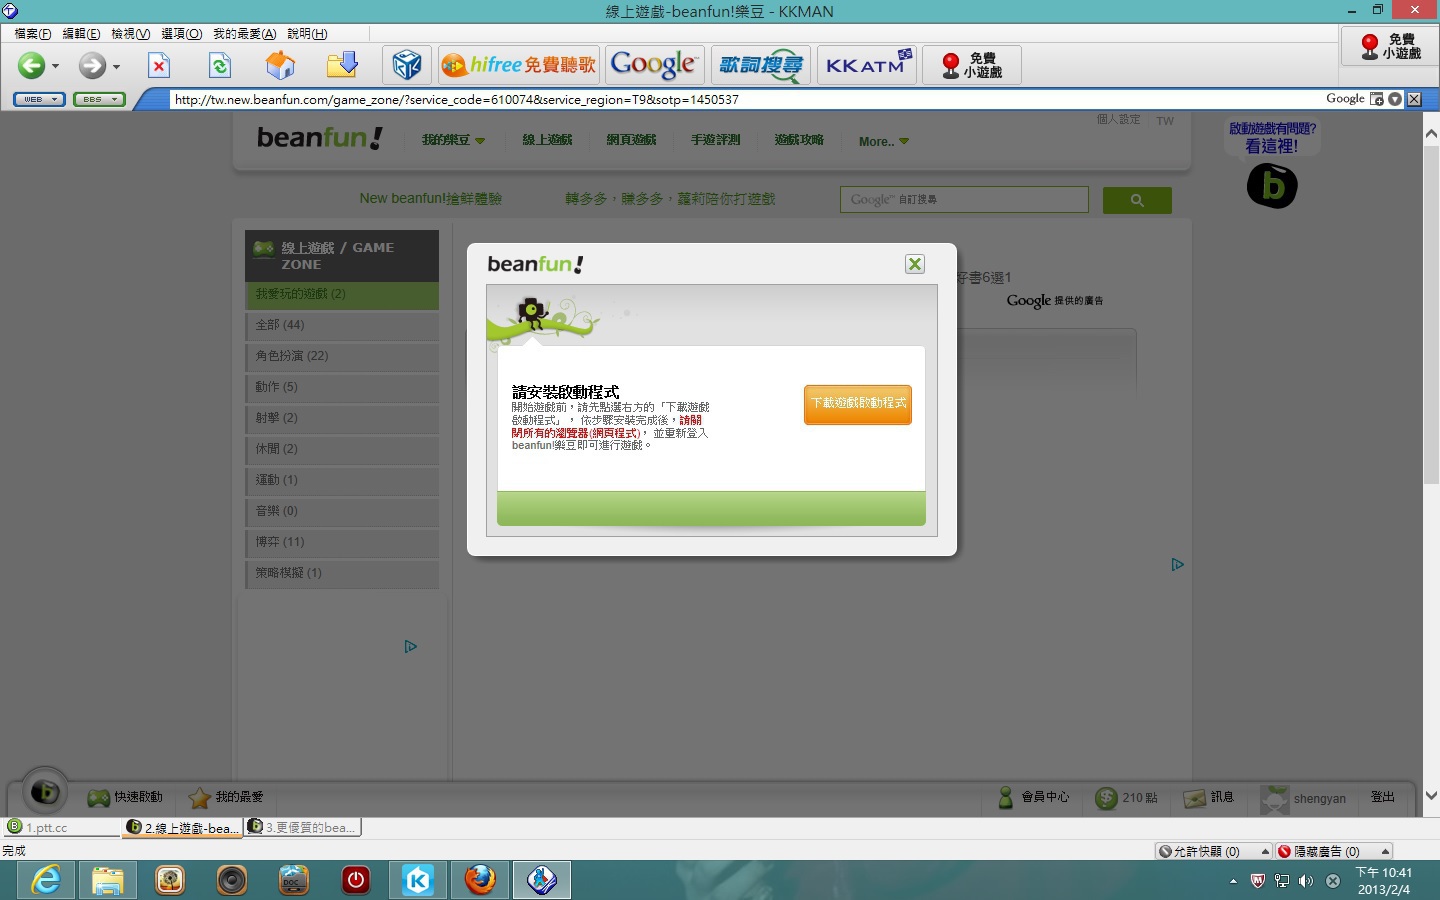Open the 網頁遊戲 navigation link
The height and width of the screenshot is (900, 1440).
[631, 140]
